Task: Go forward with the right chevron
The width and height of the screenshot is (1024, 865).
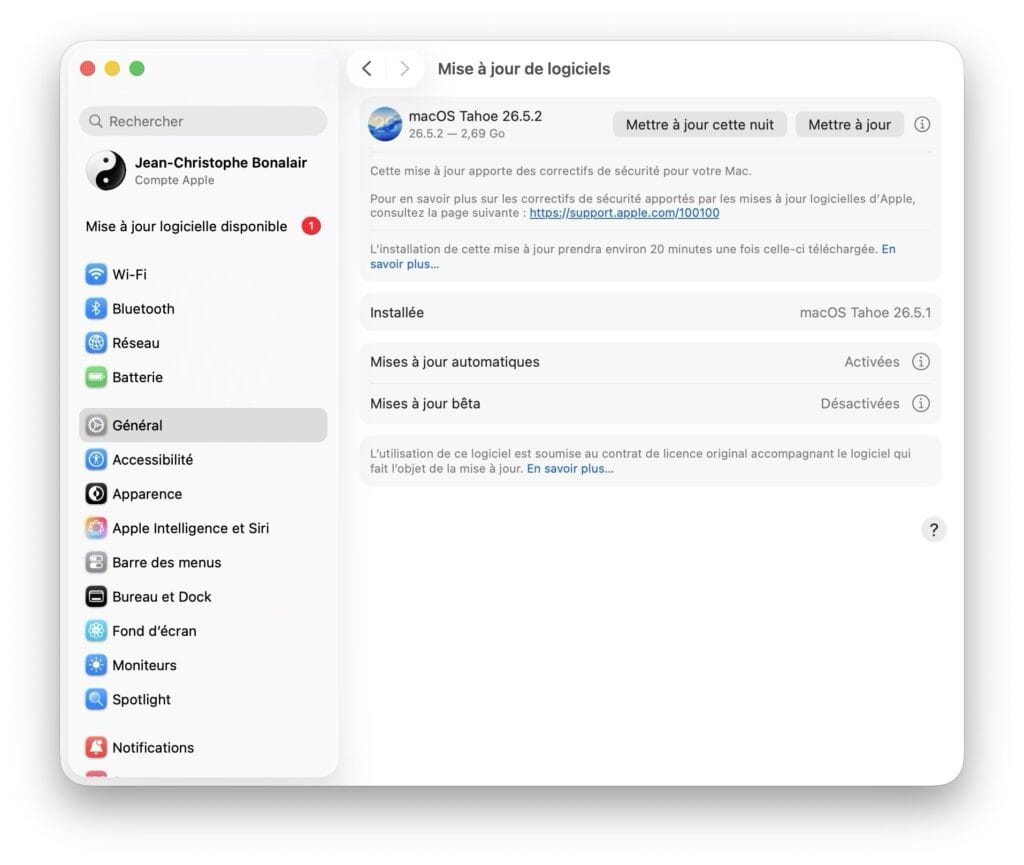Action: click(x=404, y=69)
